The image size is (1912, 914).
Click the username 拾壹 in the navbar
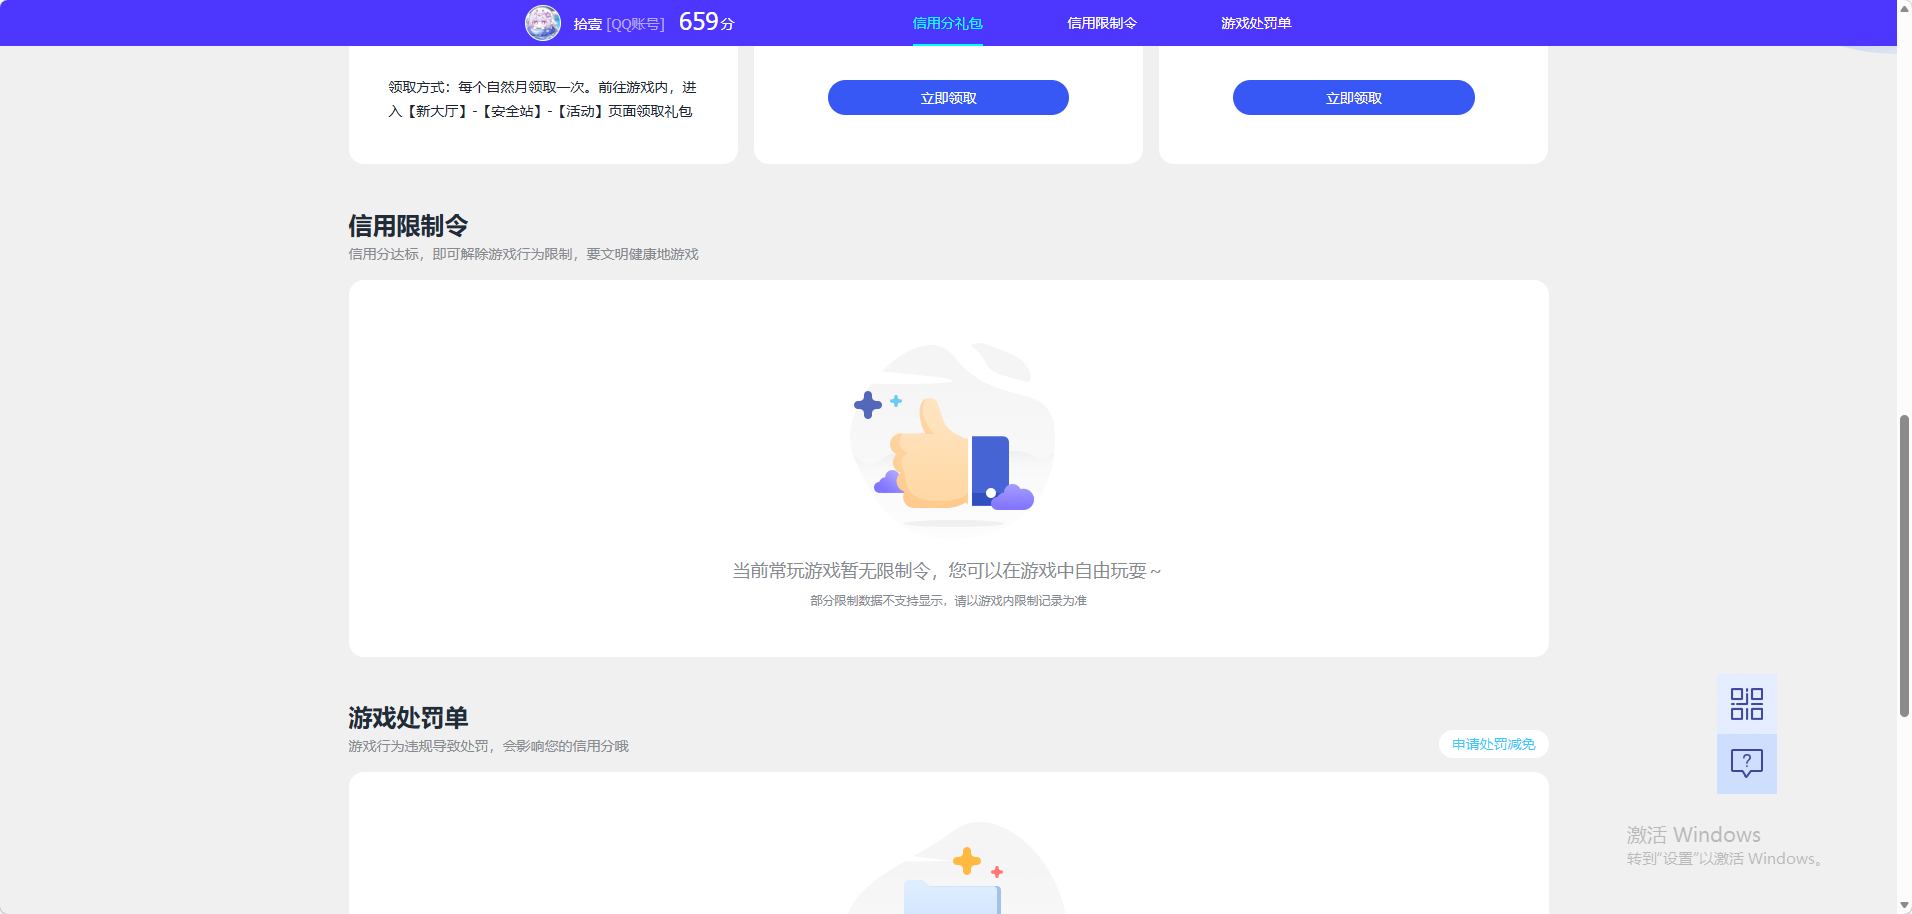click(587, 23)
